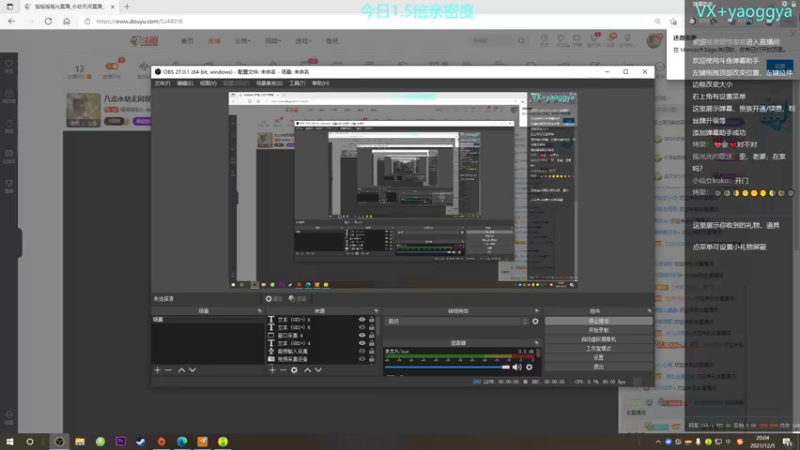
Task: Go to Edge browser home page
Action: click(x=66, y=21)
